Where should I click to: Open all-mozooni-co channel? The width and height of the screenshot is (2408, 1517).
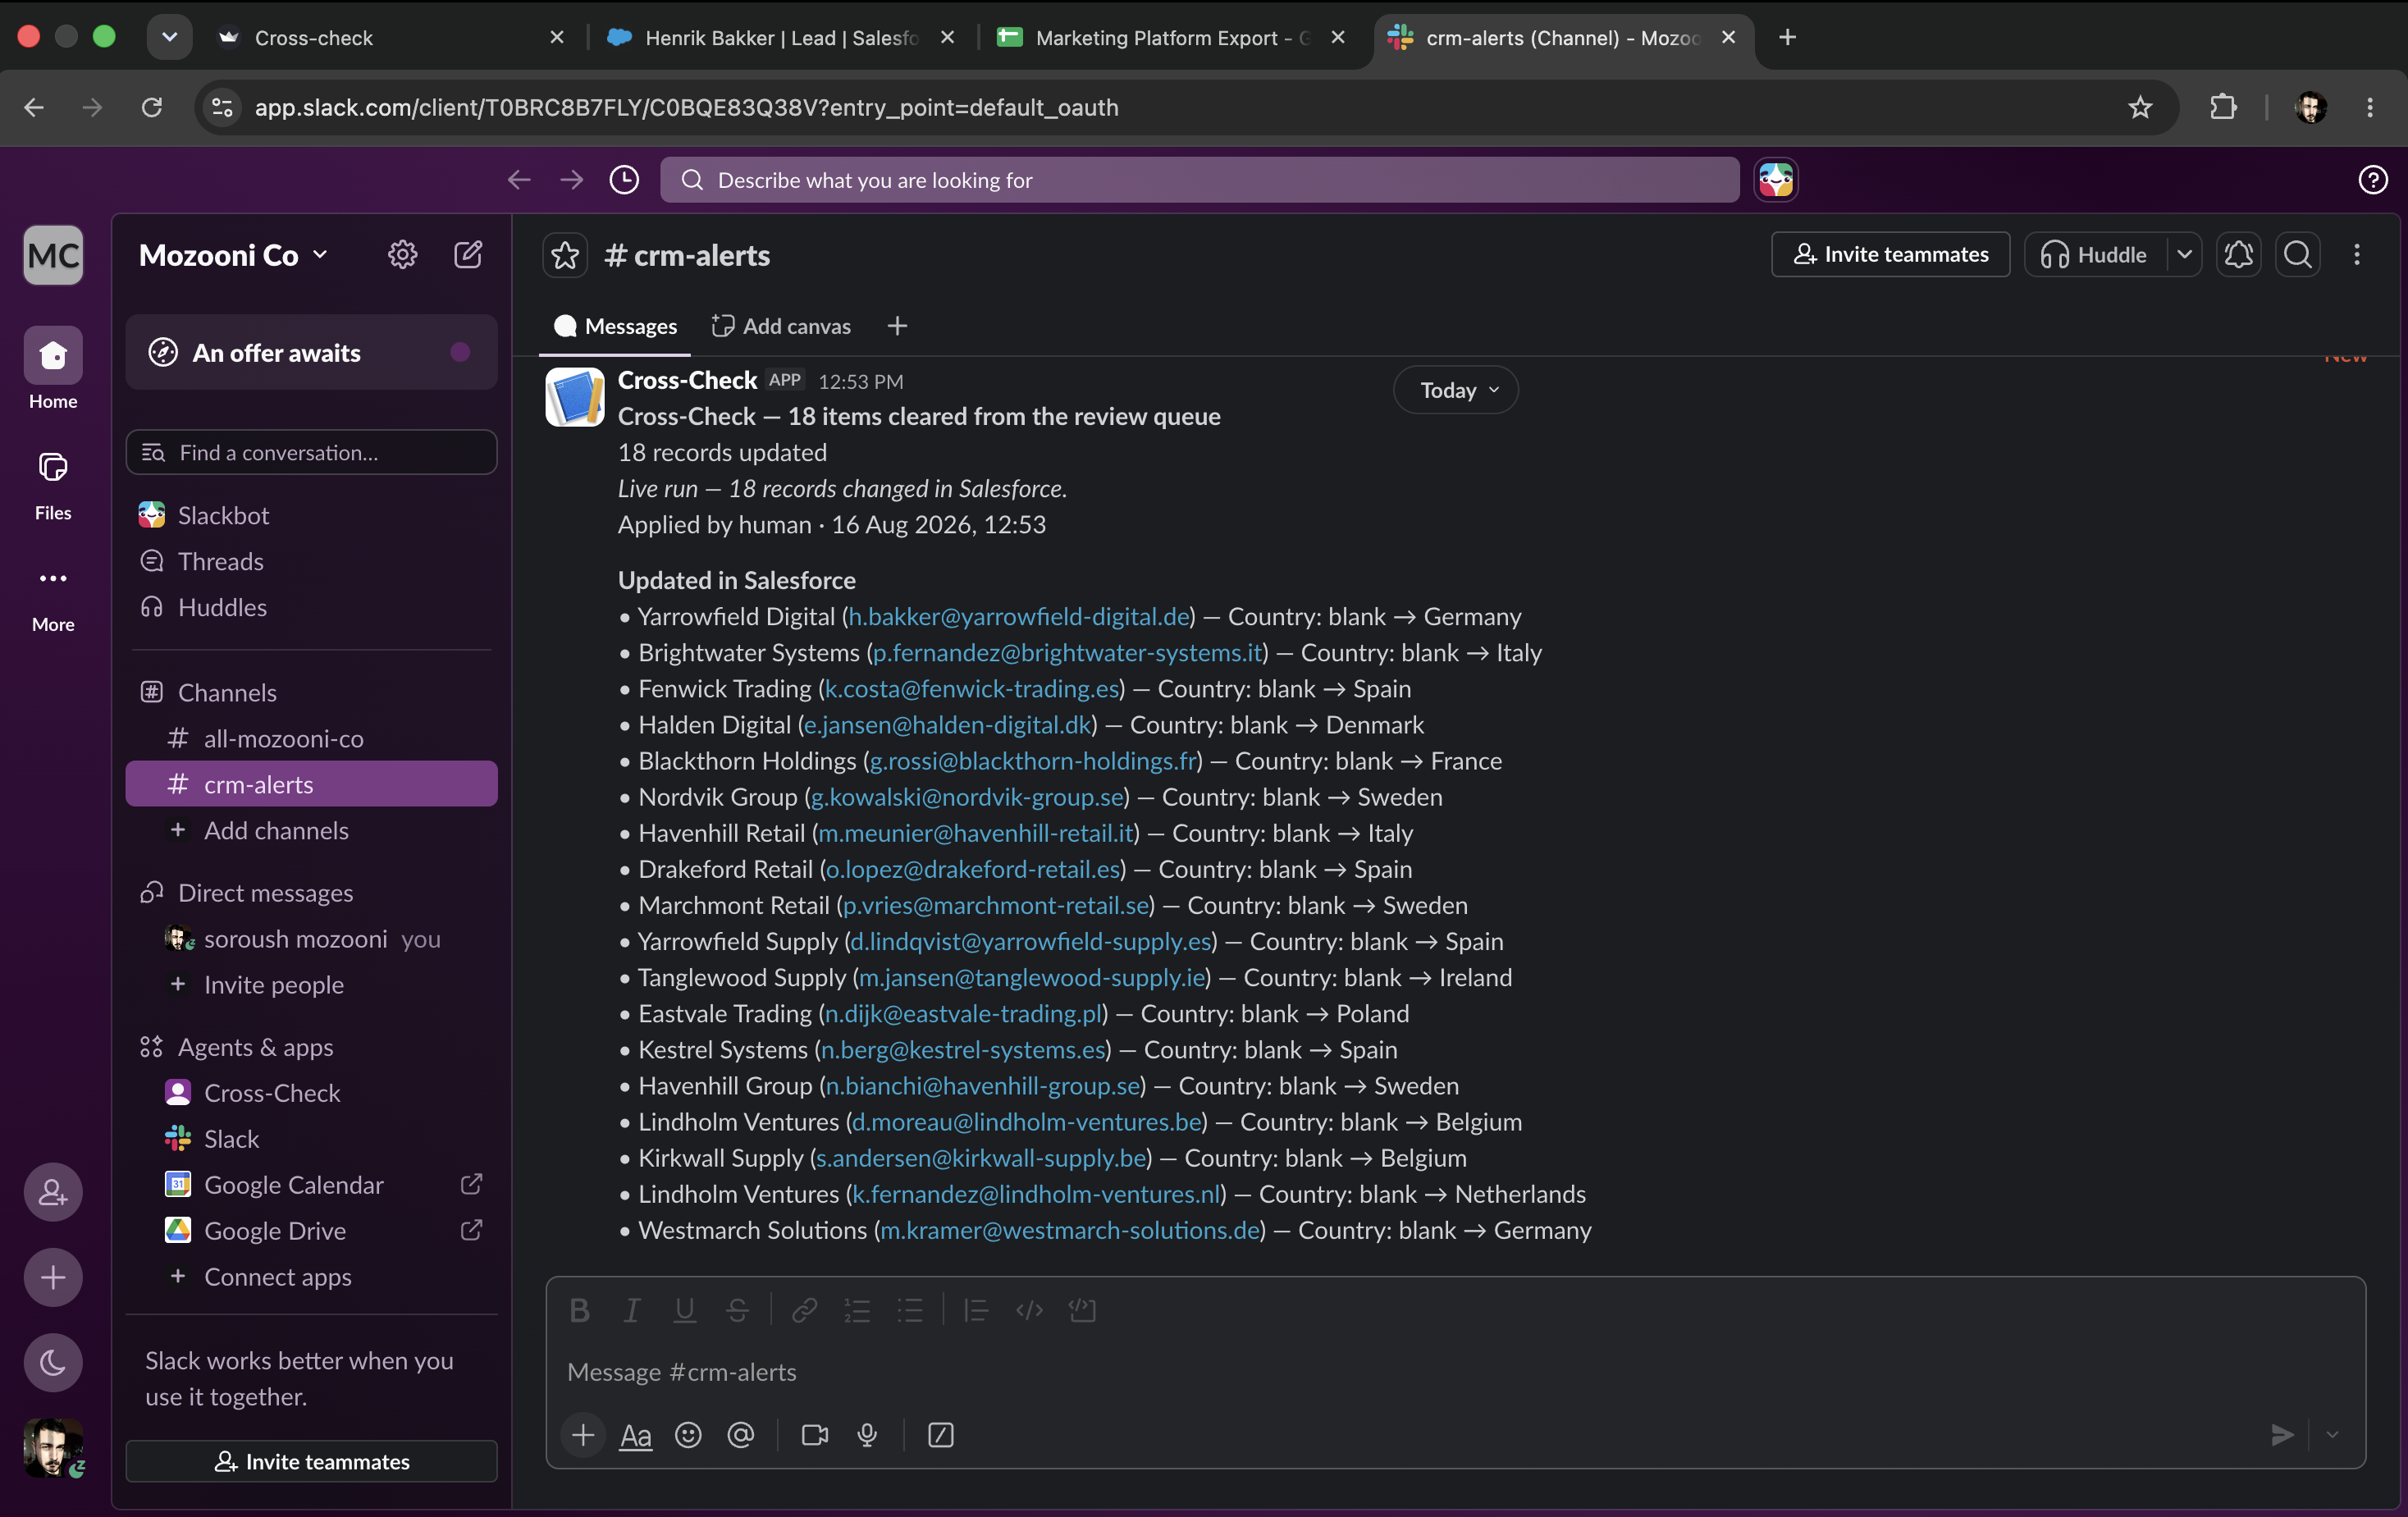[311, 738]
